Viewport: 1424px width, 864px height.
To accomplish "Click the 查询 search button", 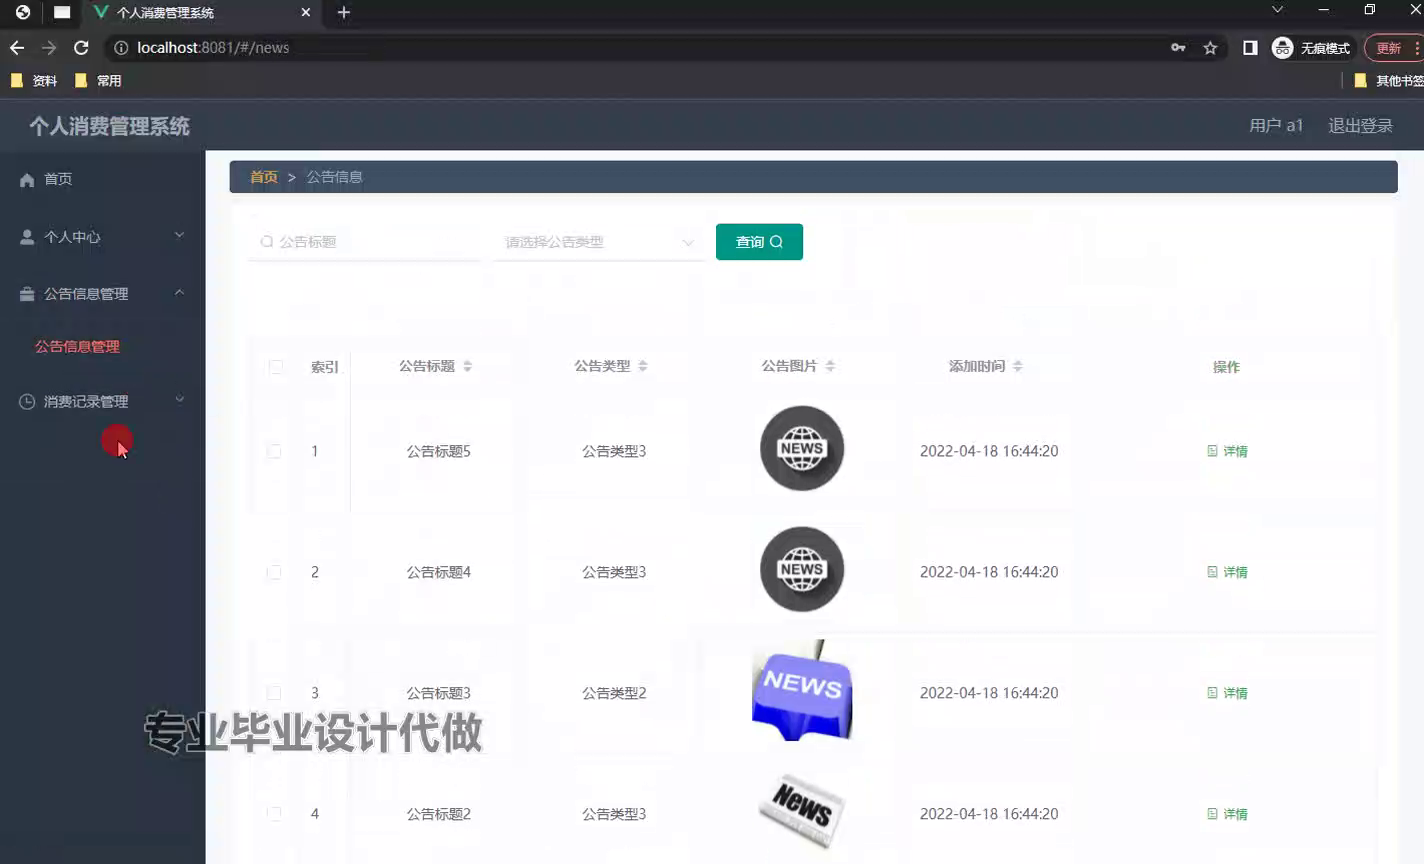I will pyautogui.click(x=759, y=242).
